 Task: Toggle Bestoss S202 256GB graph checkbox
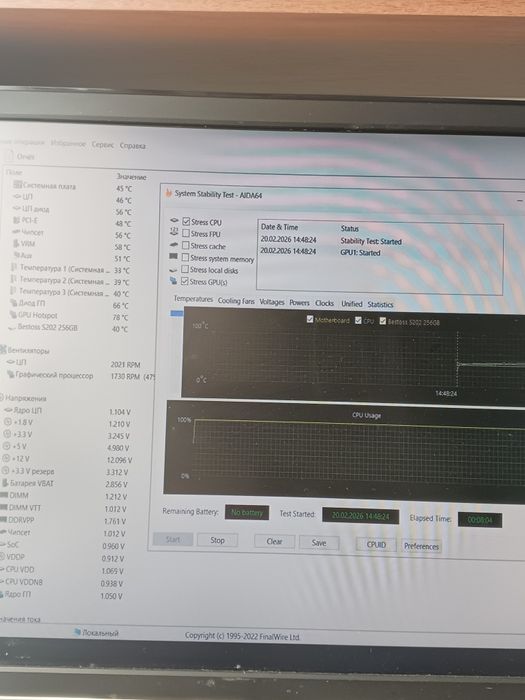pyautogui.click(x=383, y=321)
